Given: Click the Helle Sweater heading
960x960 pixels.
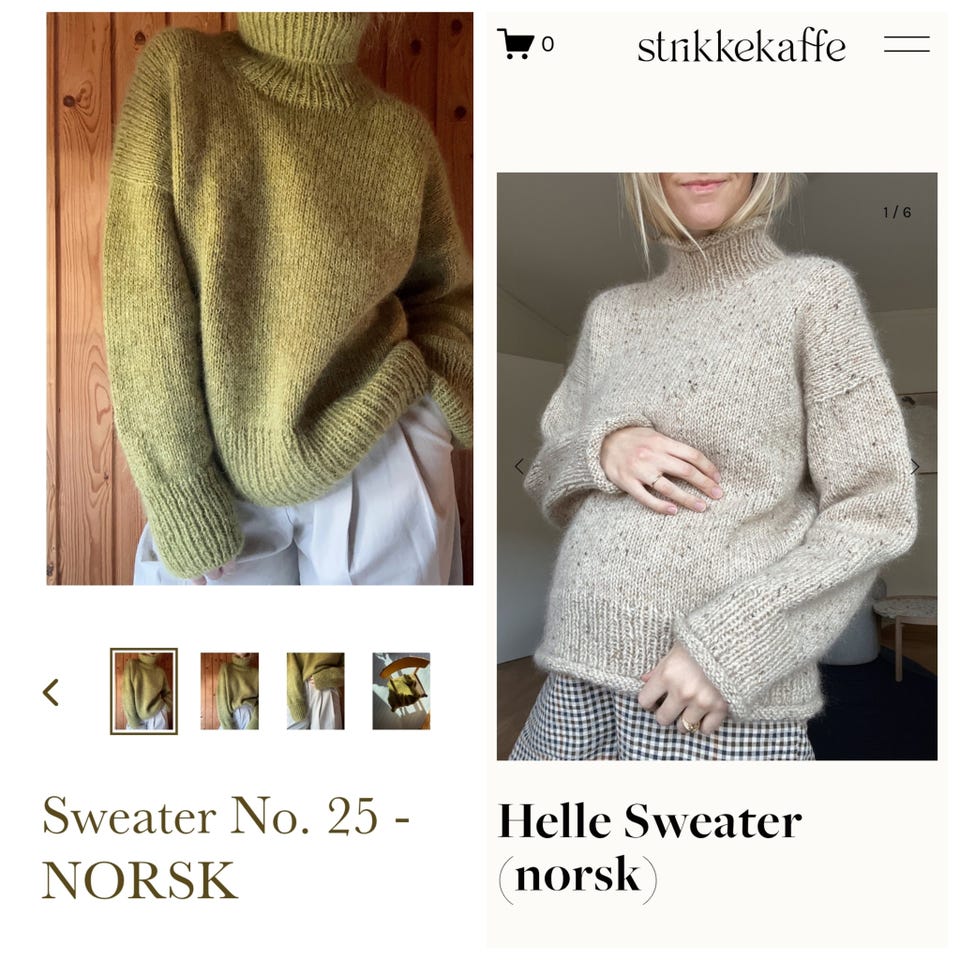Looking at the screenshot, I should (650, 821).
